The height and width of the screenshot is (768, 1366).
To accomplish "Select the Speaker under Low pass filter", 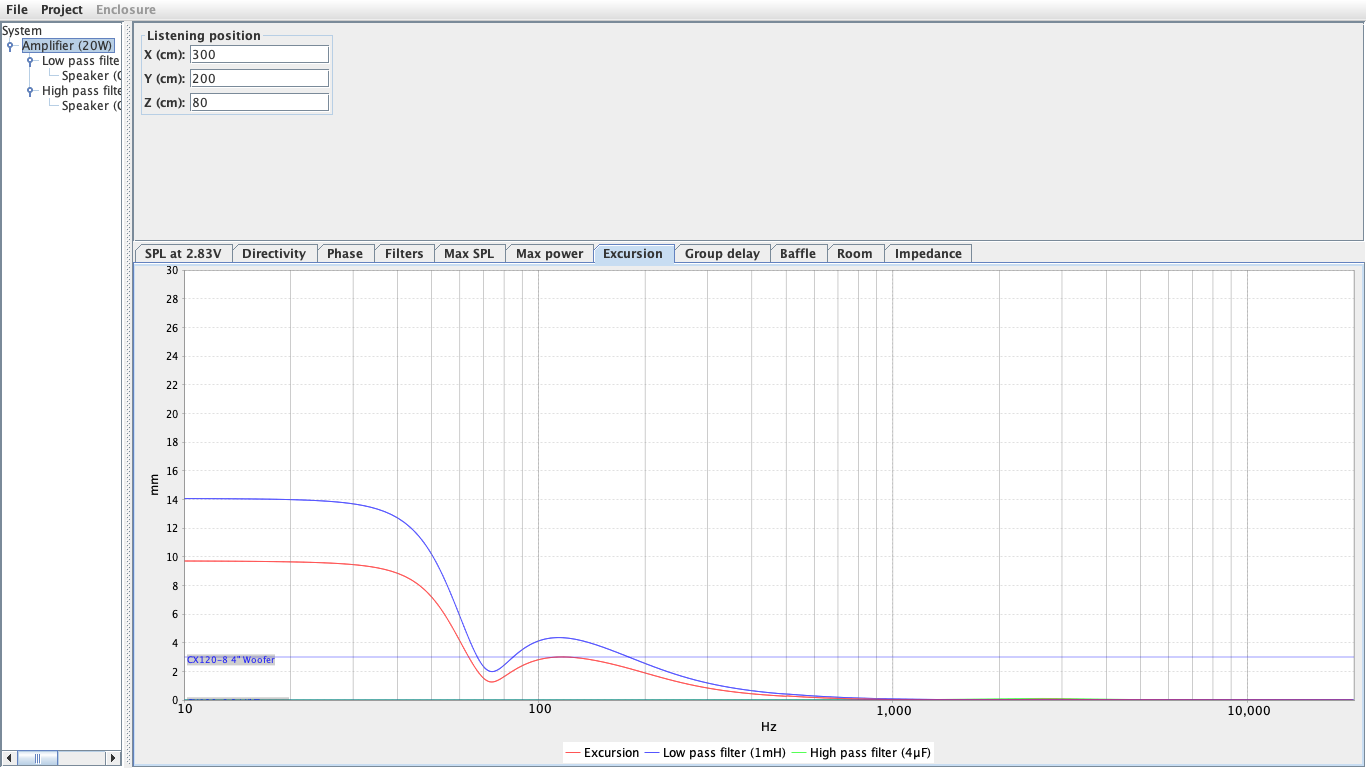I will (x=91, y=76).
